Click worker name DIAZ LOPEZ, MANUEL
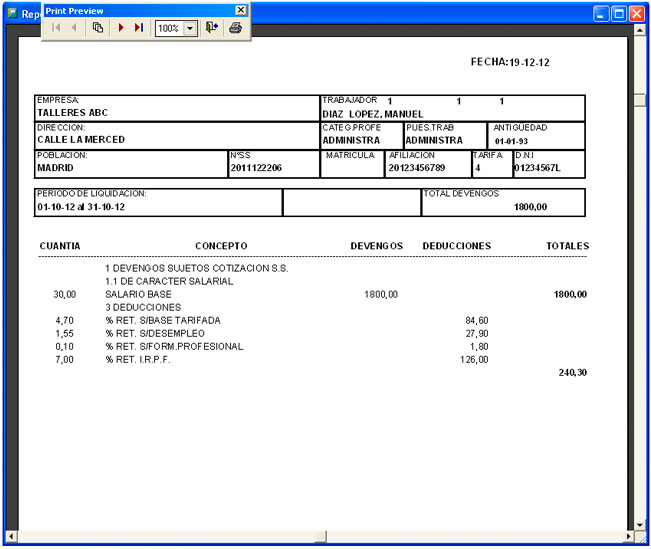The image size is (651, 549). (373, 114)
